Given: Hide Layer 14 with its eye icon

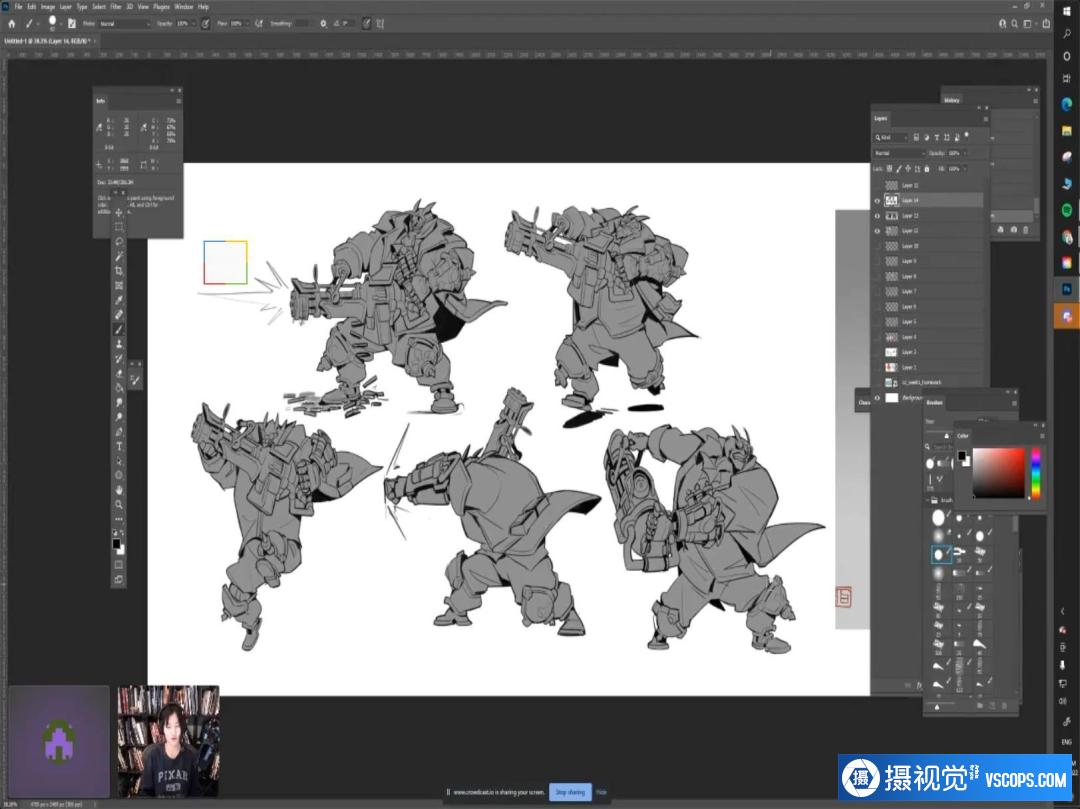Looking at the screenshot, I should [x=877, y=200].
